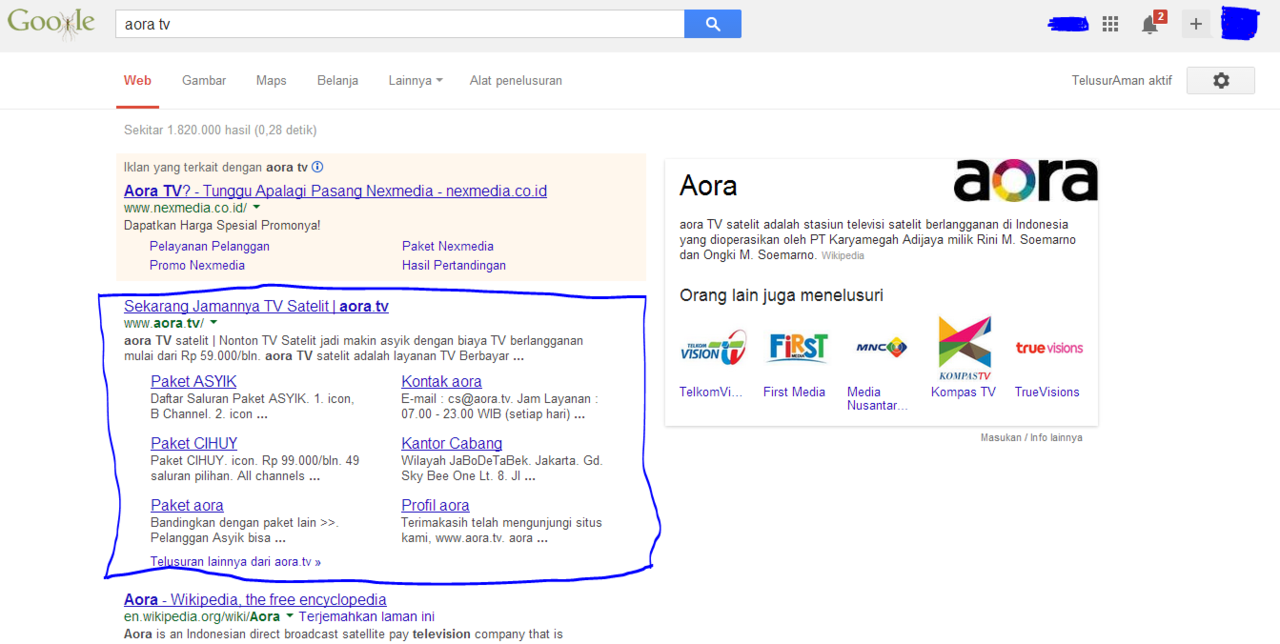Image resolution: width=1280 pixels, height=644 pixels.
Task: Open the Paket aora sitelink
Action: pos(187,505)
